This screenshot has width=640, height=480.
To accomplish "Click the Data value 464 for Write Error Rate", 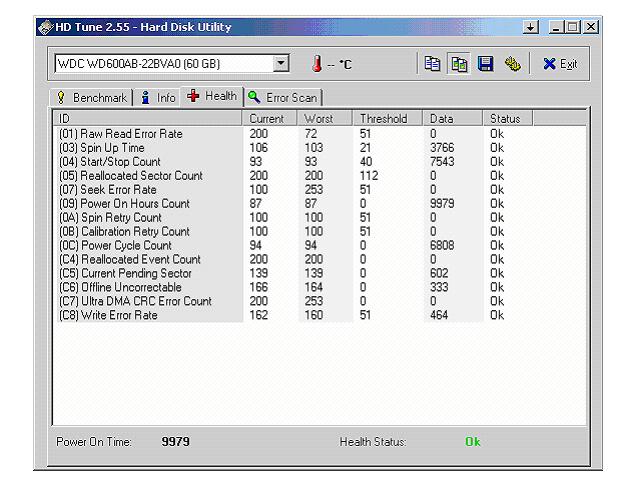I will (439, 315).
